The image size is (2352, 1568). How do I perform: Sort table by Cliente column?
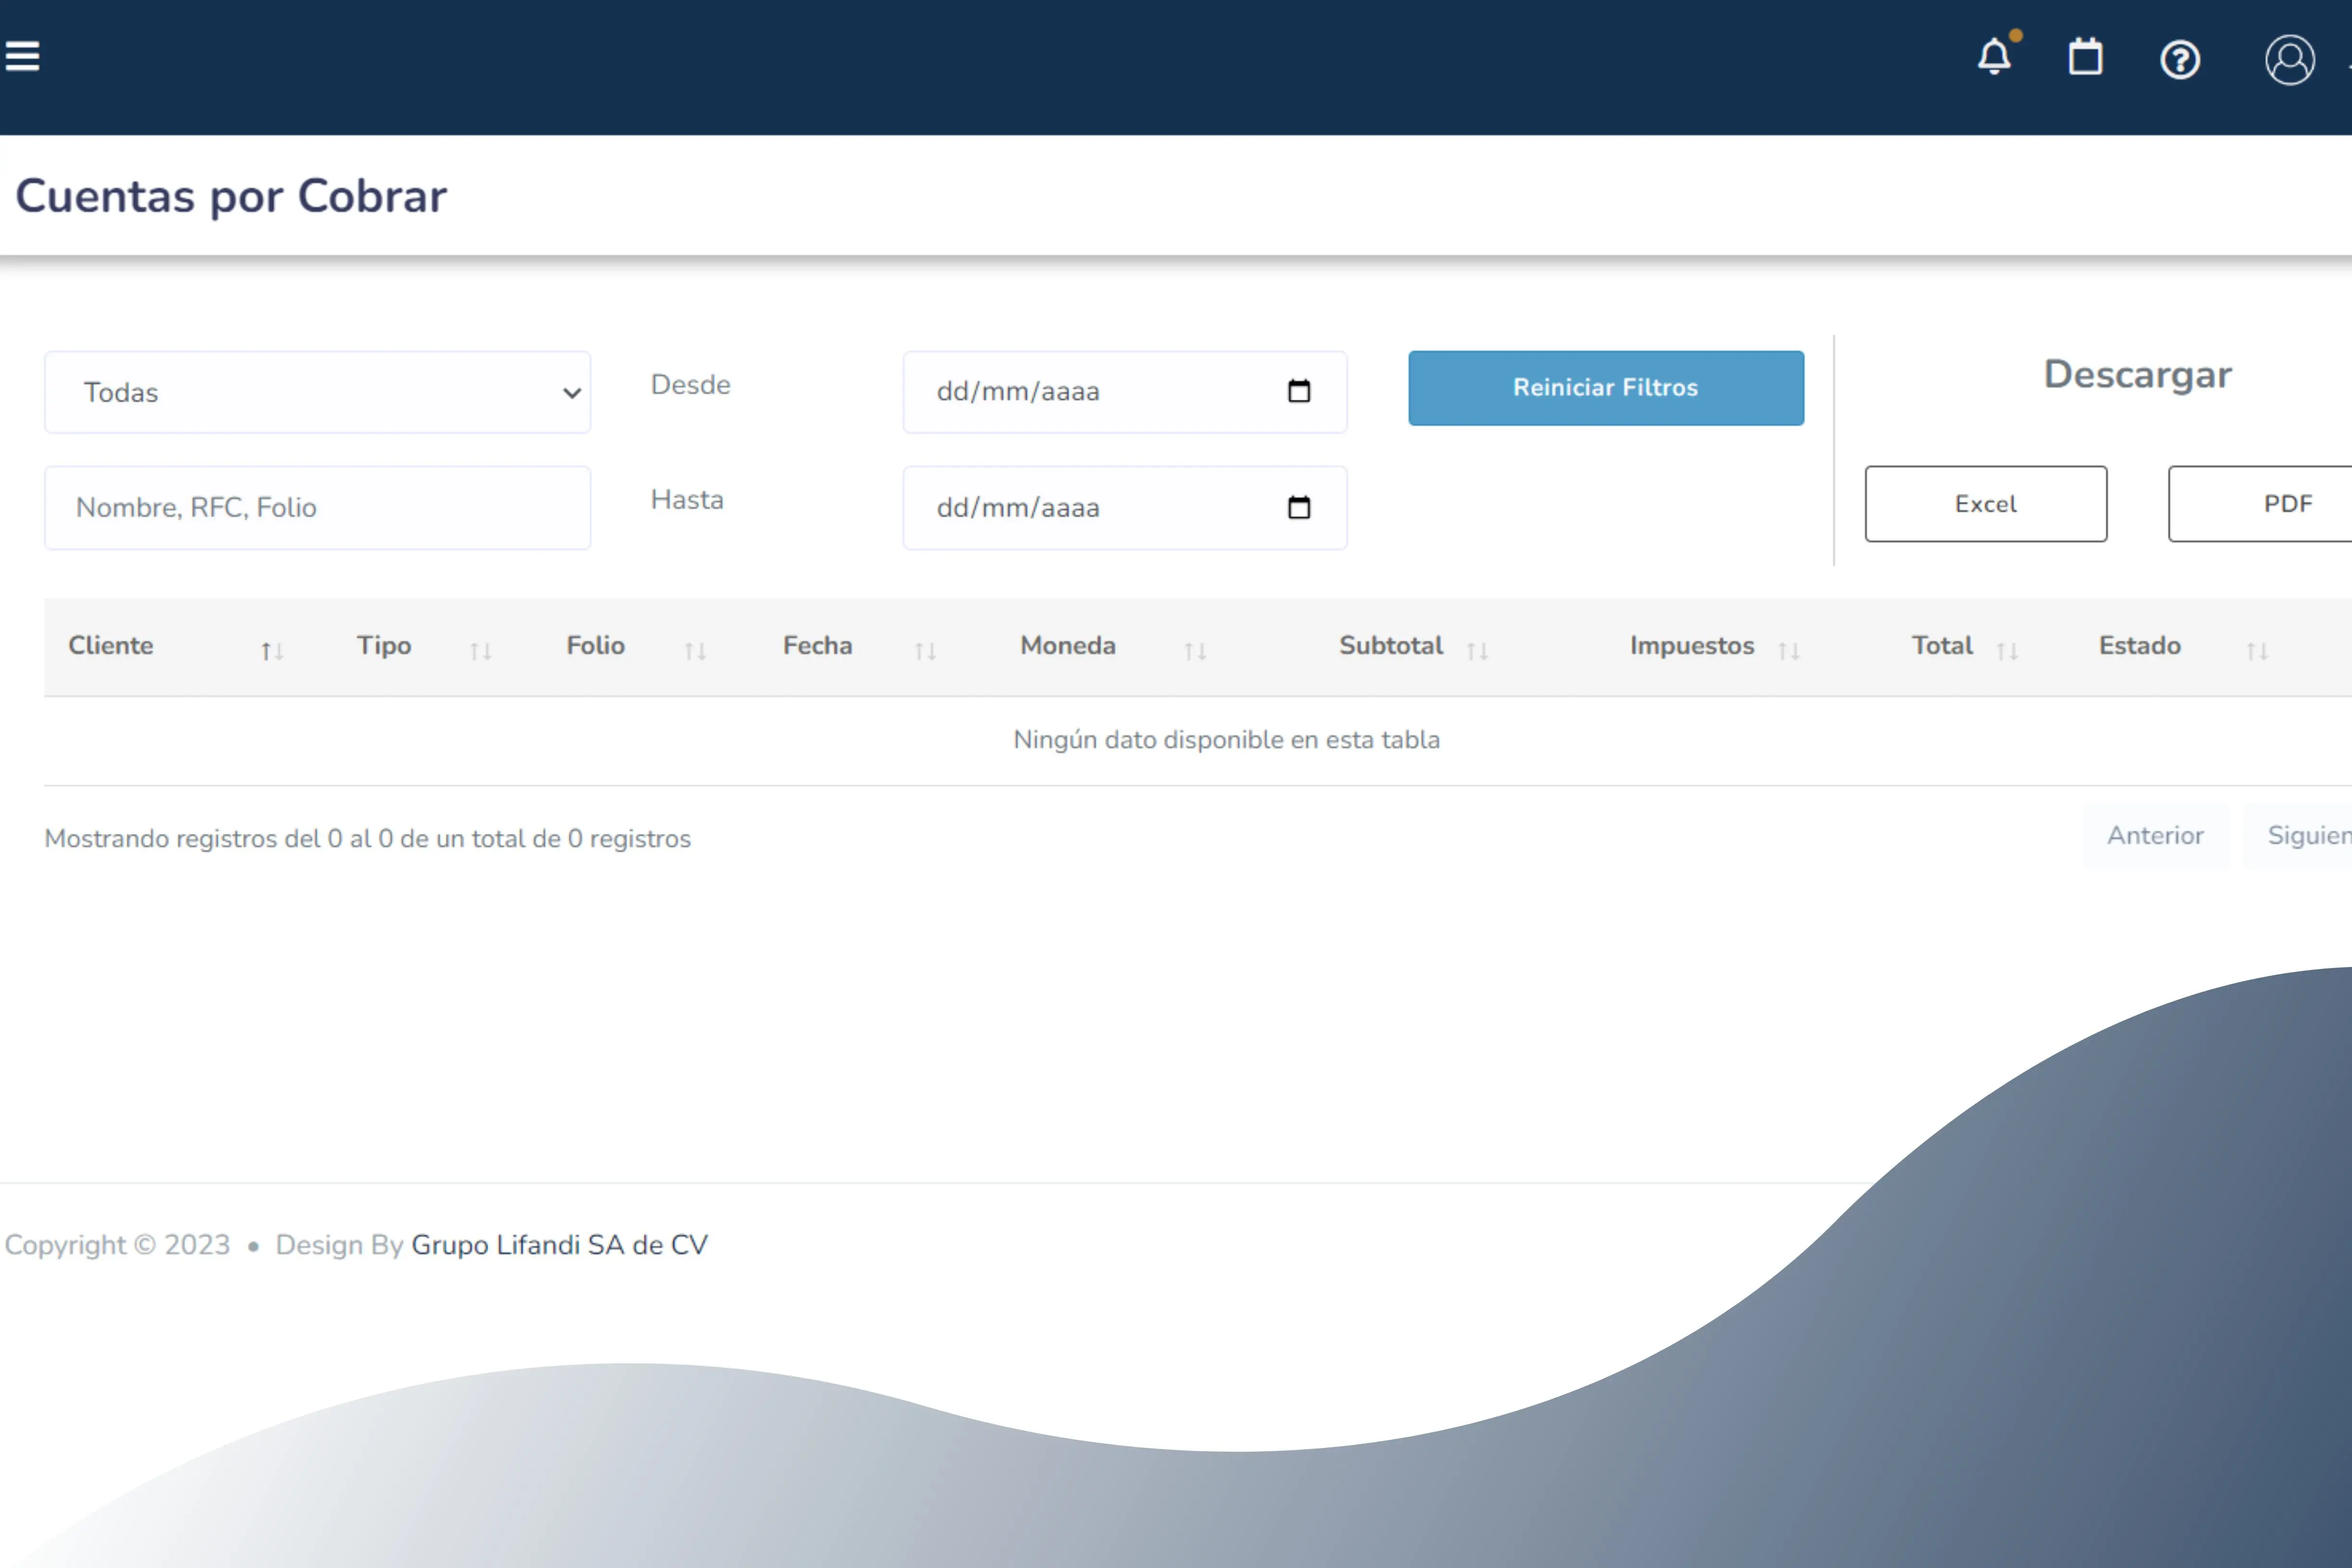(x=110, y=646)
